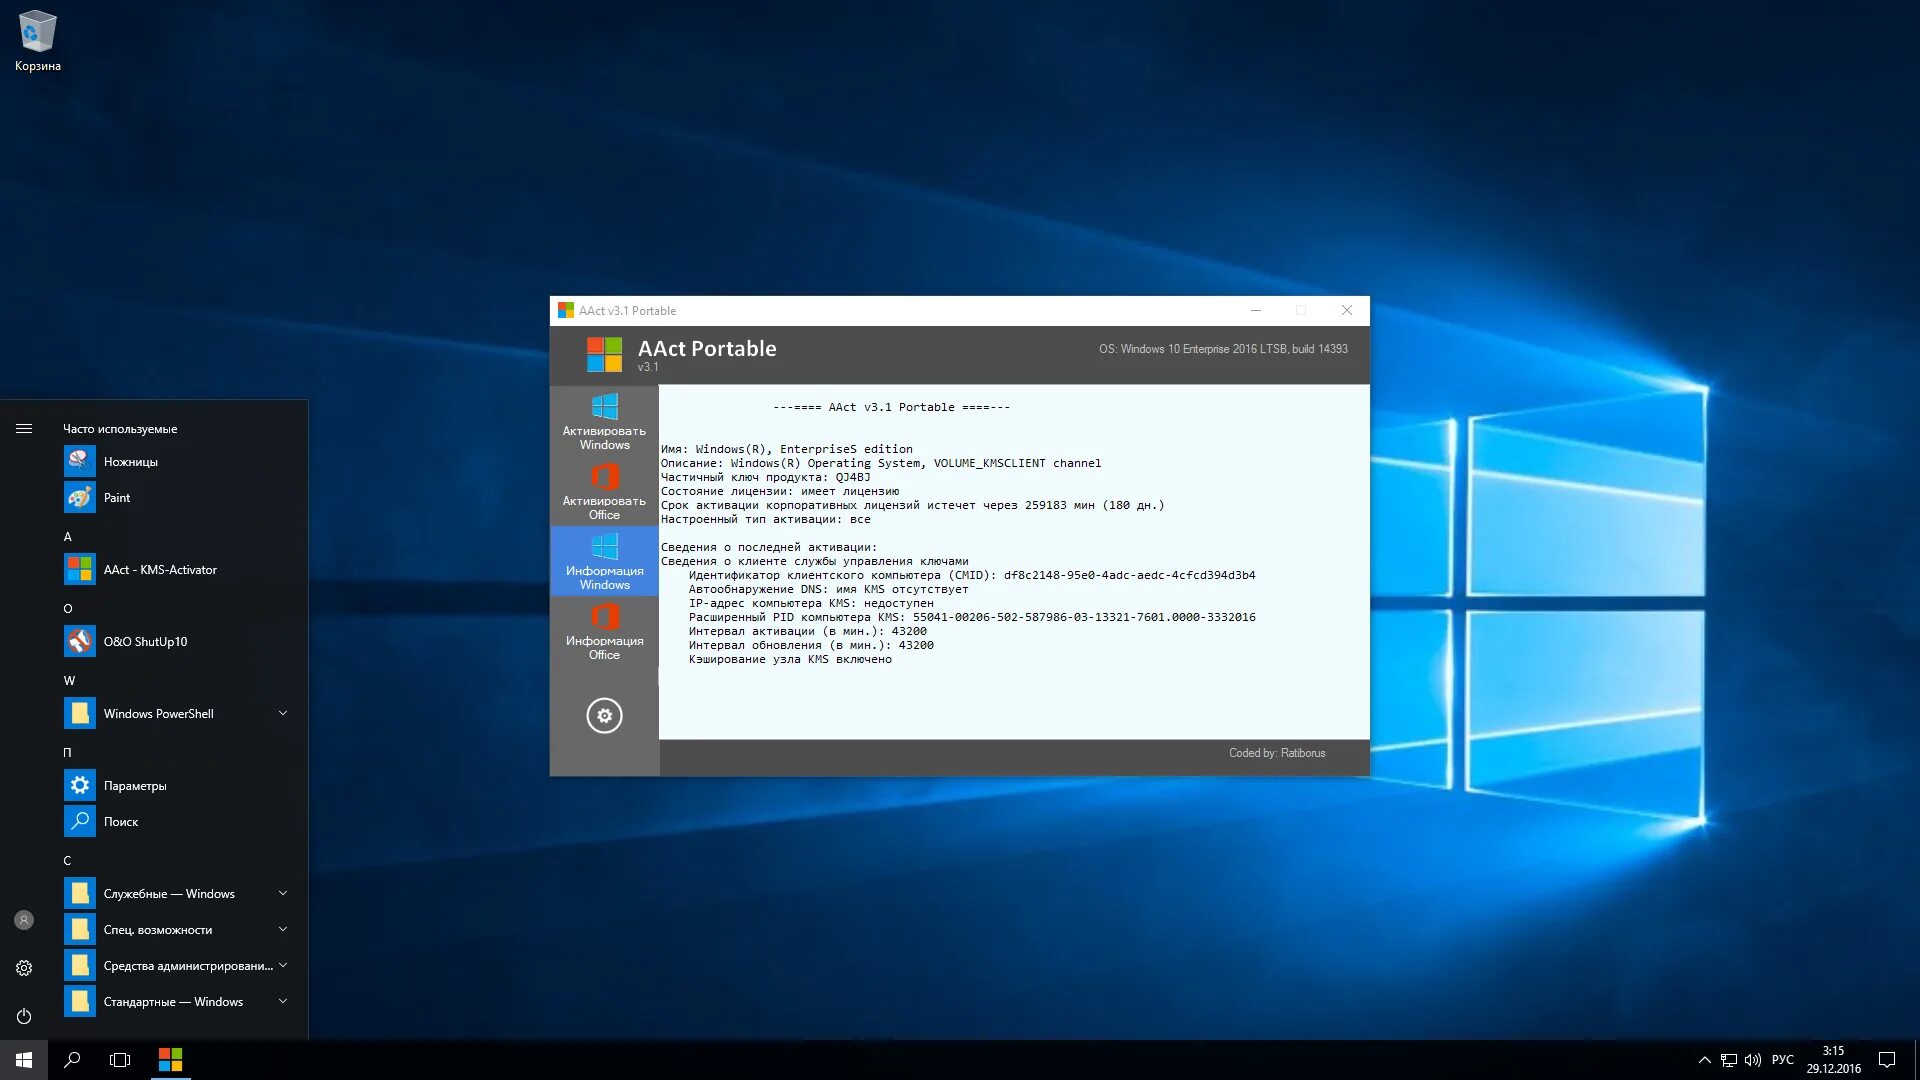This screenshot has width=1920, height=1080.
Task: Open Action Center notifications icon
Action: [x=1887, y=1060]
